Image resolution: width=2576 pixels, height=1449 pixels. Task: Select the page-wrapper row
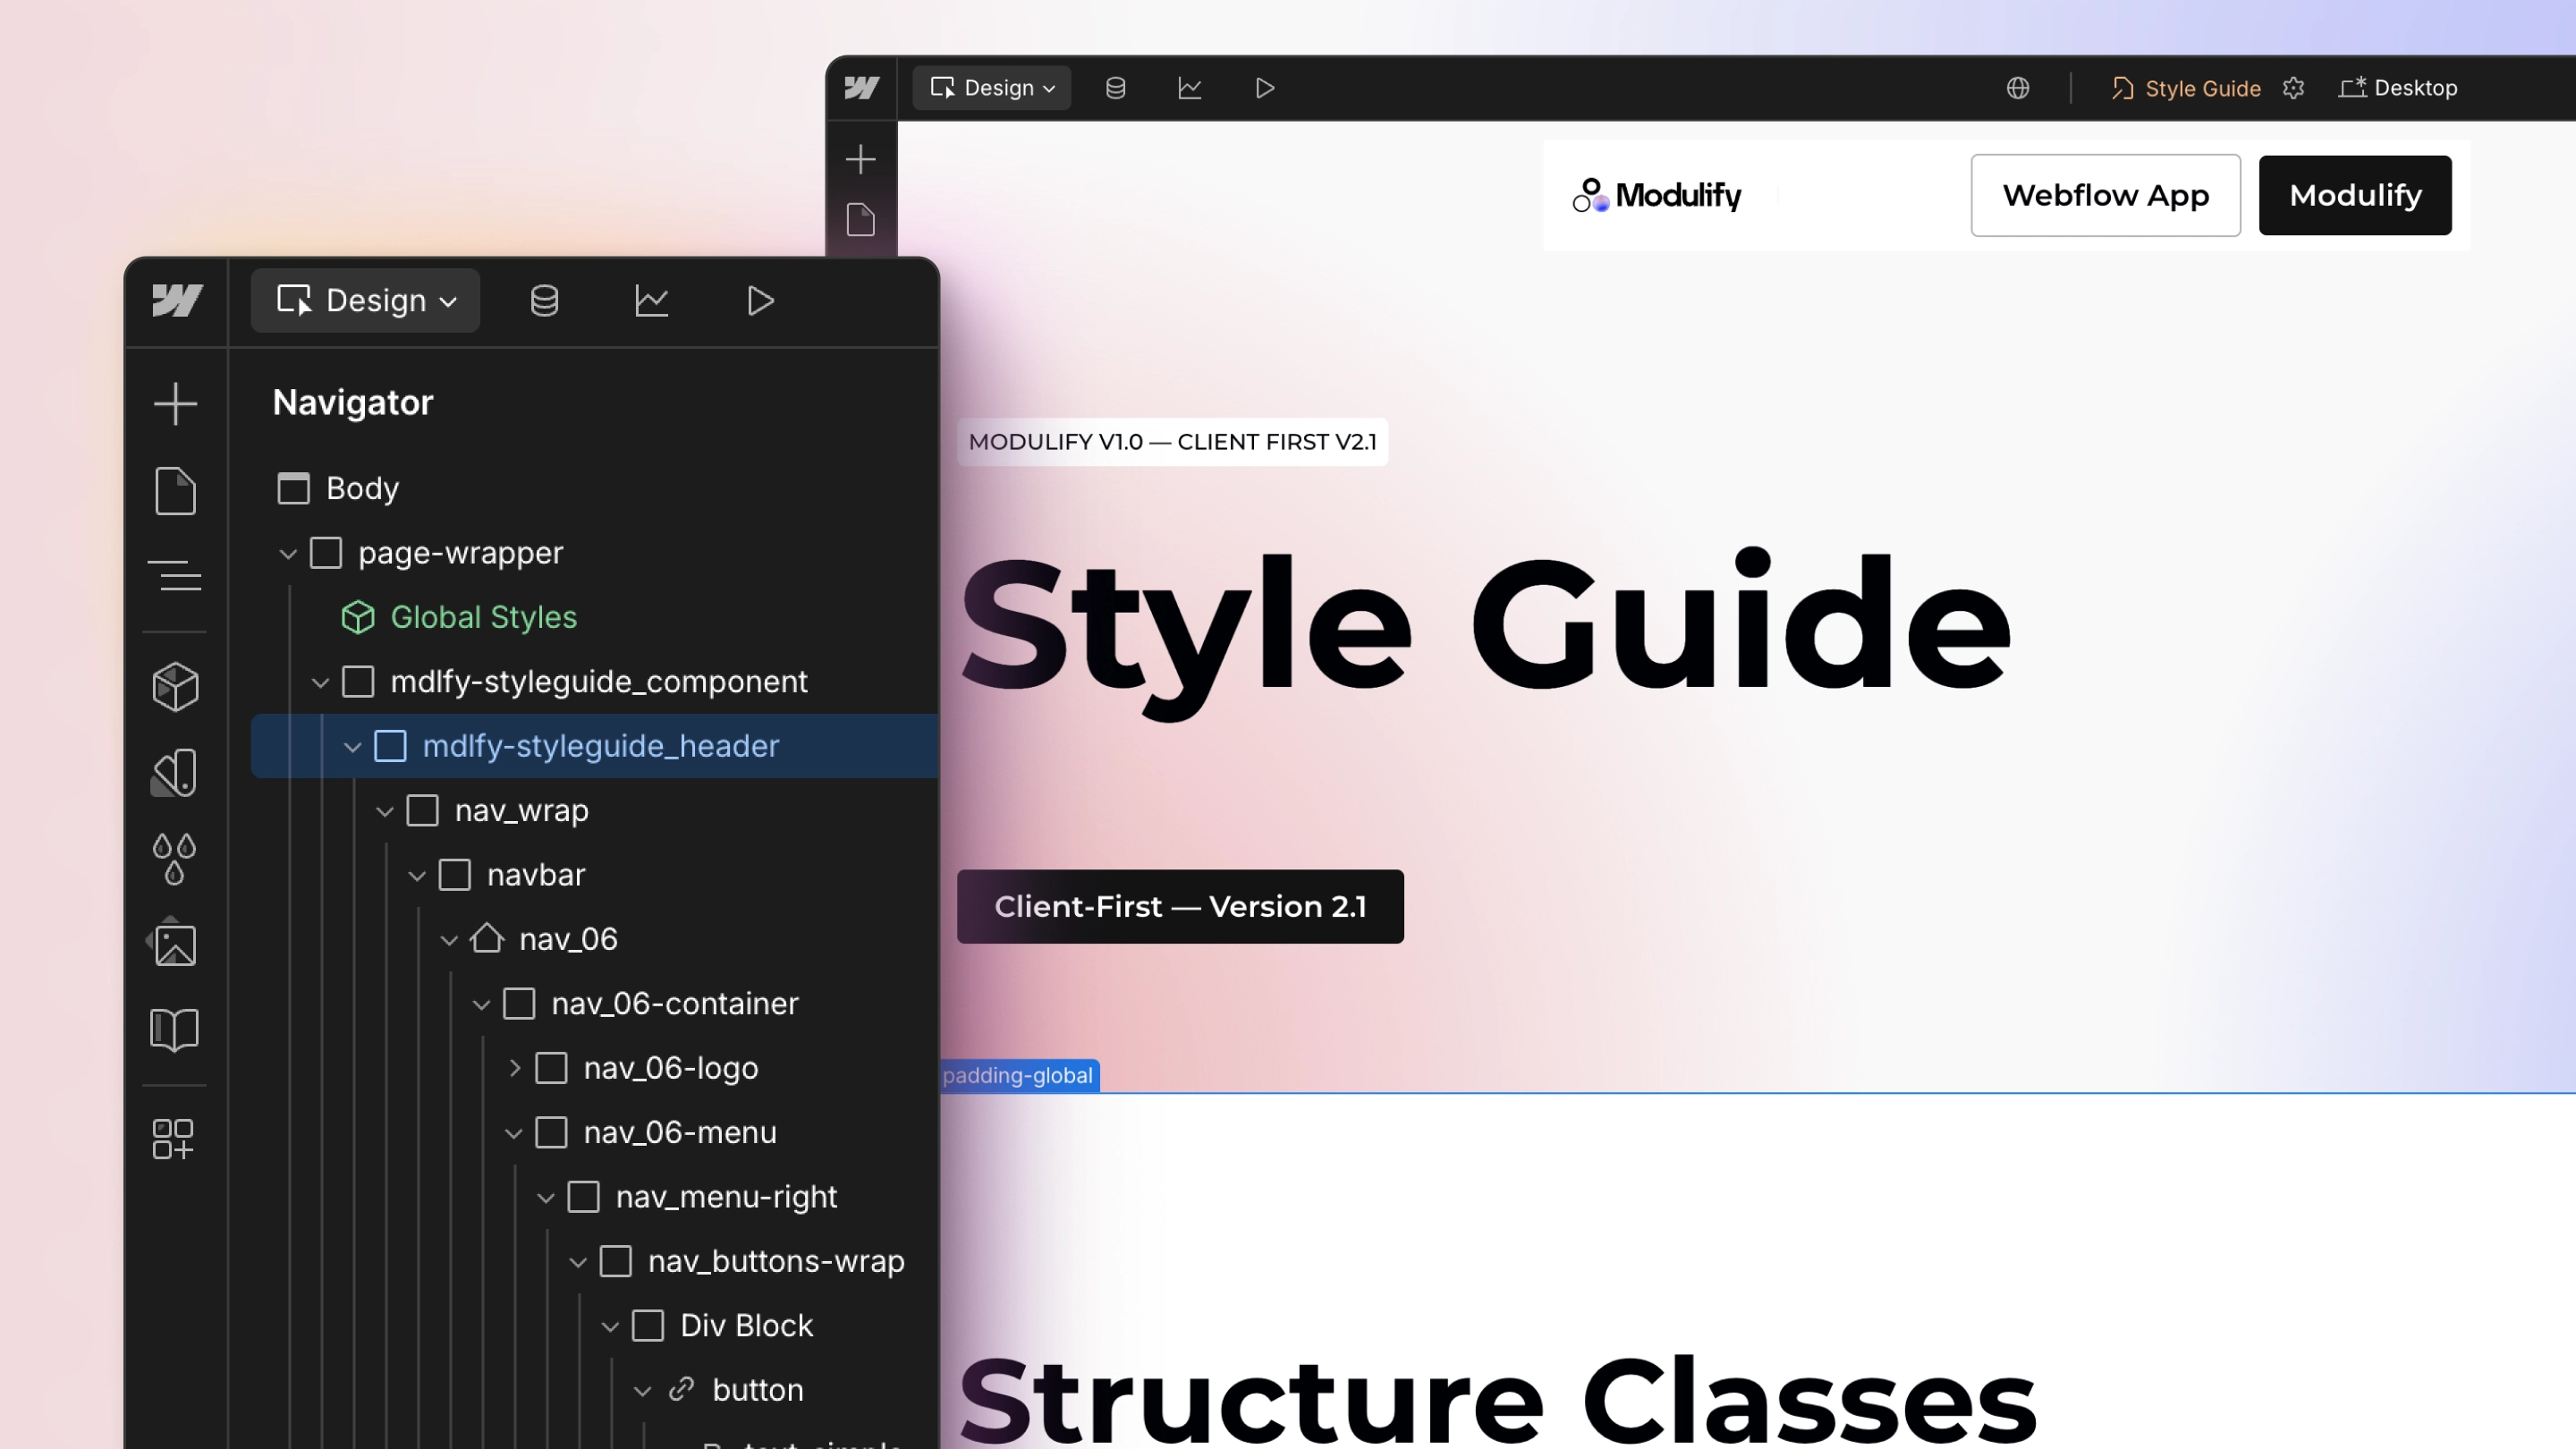pos(594,553)
